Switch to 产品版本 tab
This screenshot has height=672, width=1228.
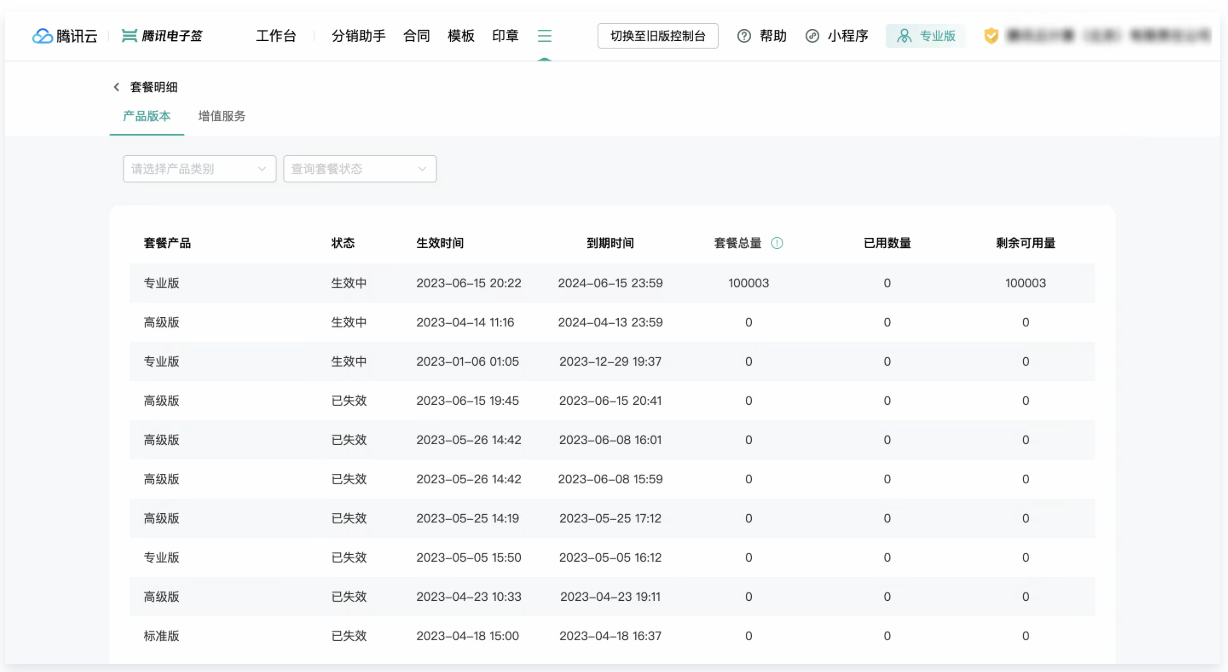(x=147, y=116)
